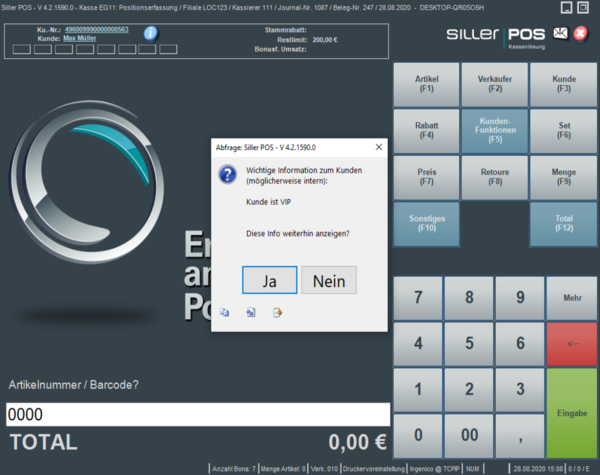Screen dimensions: 600x475
Task: Confirm with the Ja button
Action: pos(269,281)
